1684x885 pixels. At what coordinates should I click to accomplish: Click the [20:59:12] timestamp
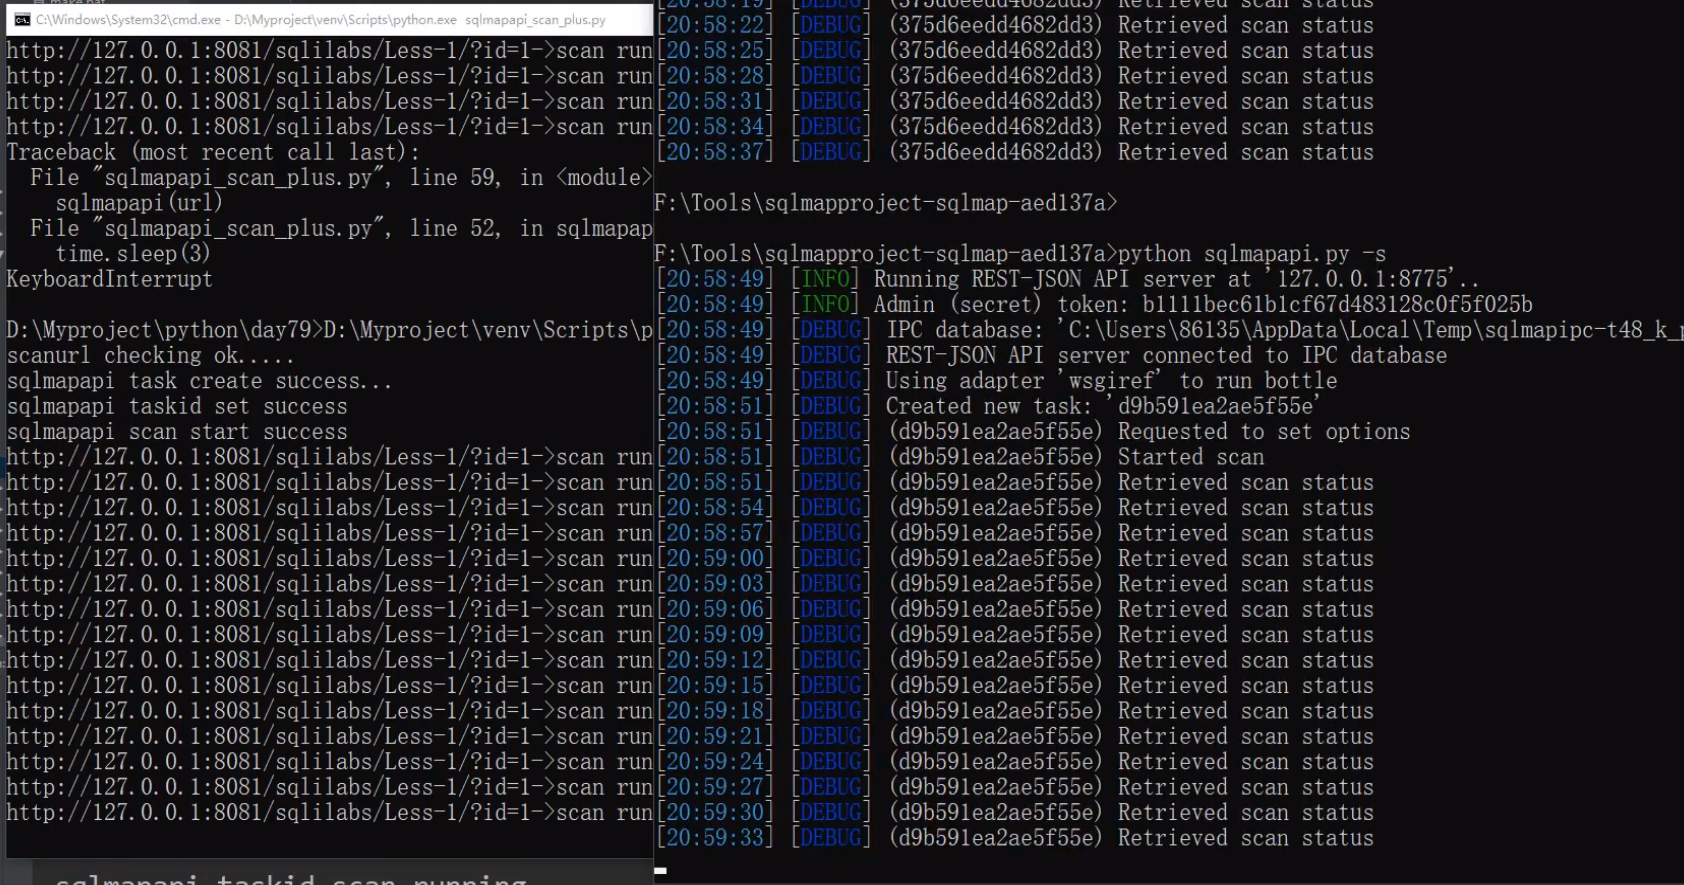coord(715,660)
